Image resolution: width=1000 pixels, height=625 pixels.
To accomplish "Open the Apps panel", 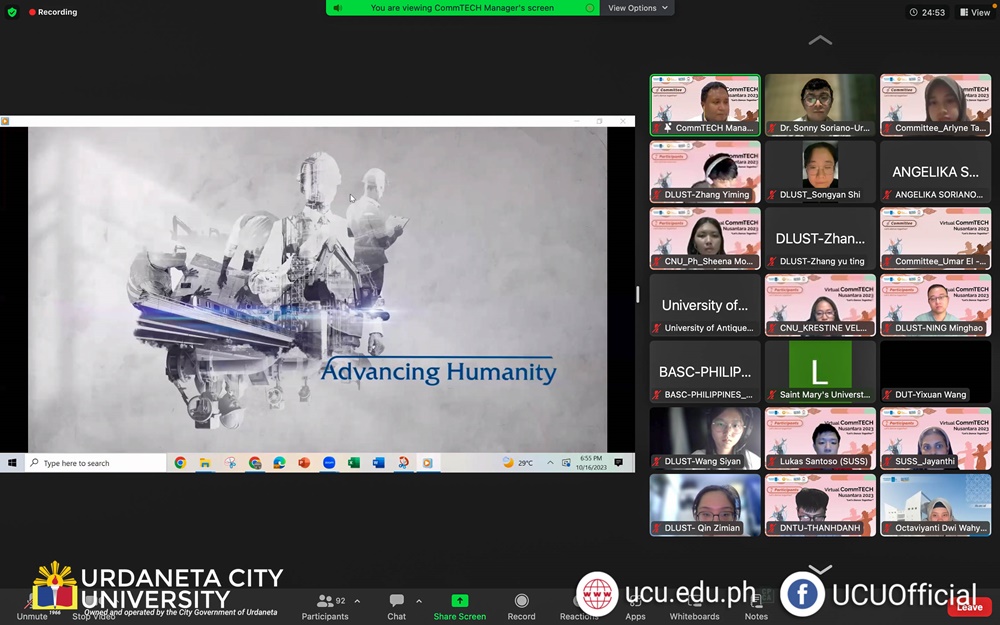I will (x=635, y=607).
